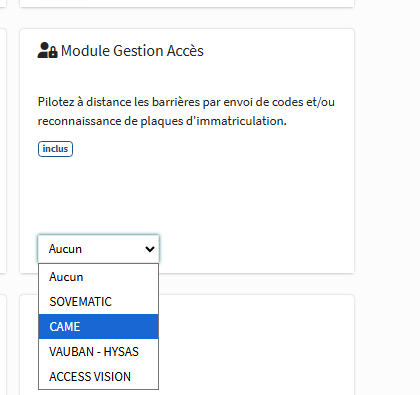The width and height of the screenshot is (420, 395).
Task: Click the inclus badge
Action: coord(55,149)
